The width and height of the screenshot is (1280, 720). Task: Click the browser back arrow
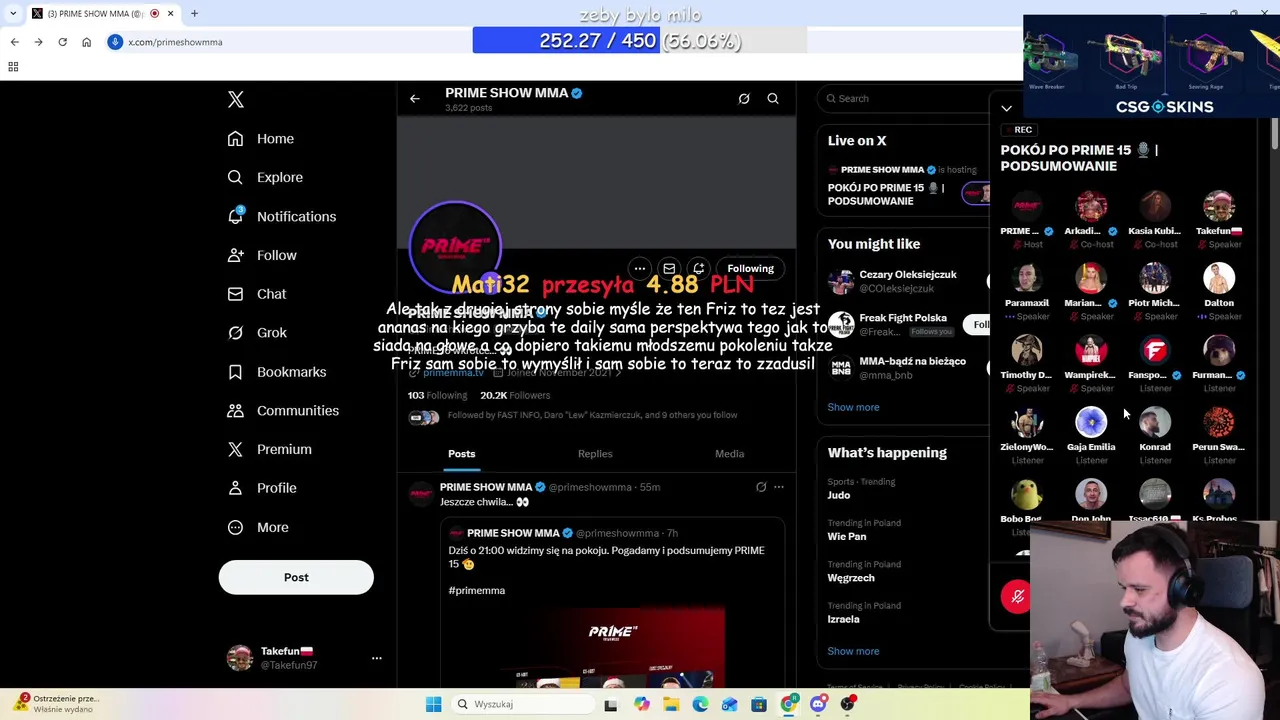[x=14, y=42]
